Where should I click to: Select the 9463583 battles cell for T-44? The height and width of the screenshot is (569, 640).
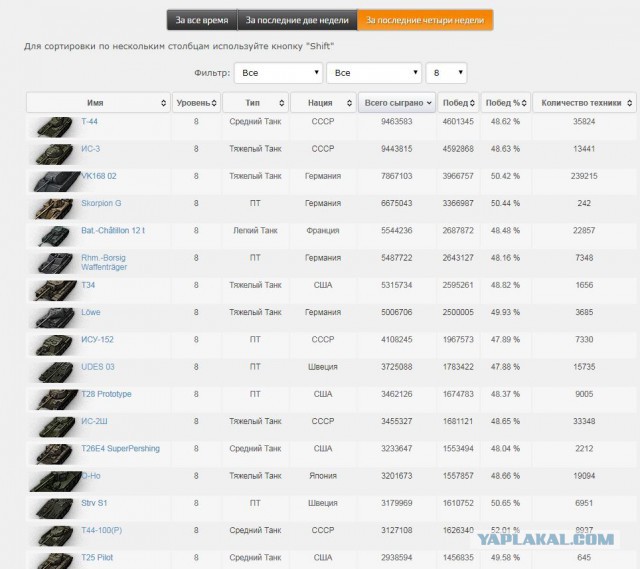397,122
